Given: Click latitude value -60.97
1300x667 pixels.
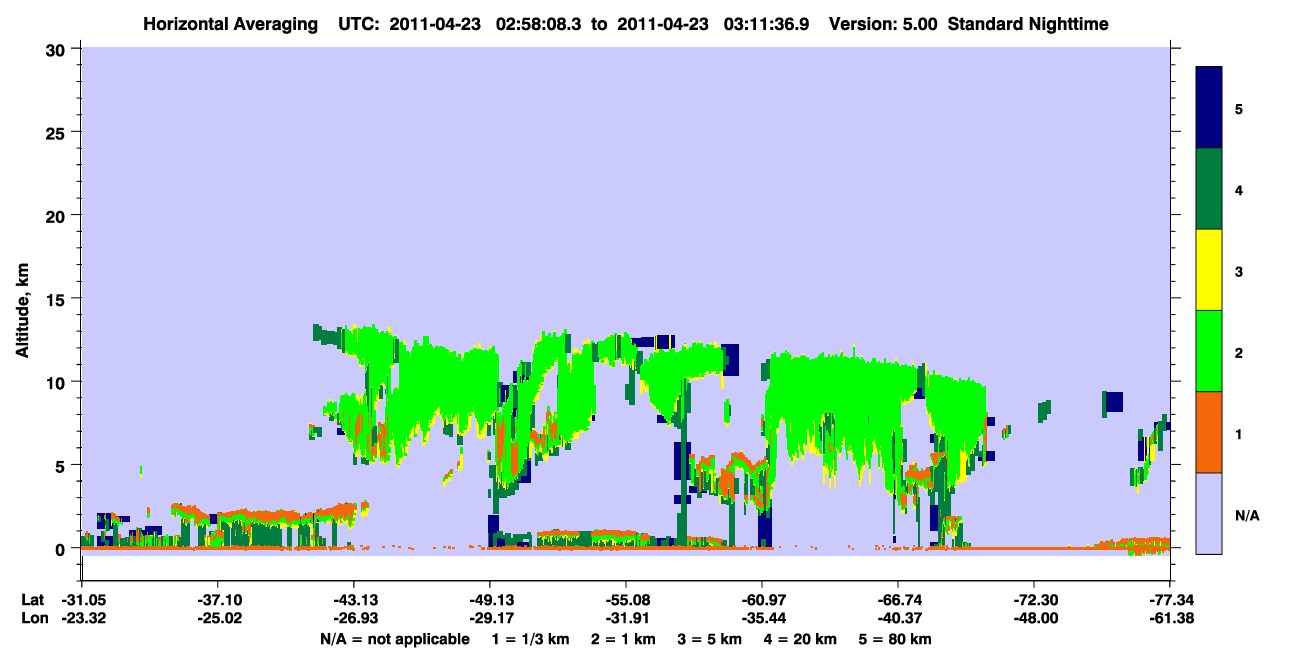Looking at the screenshot, I should (761, 599).
